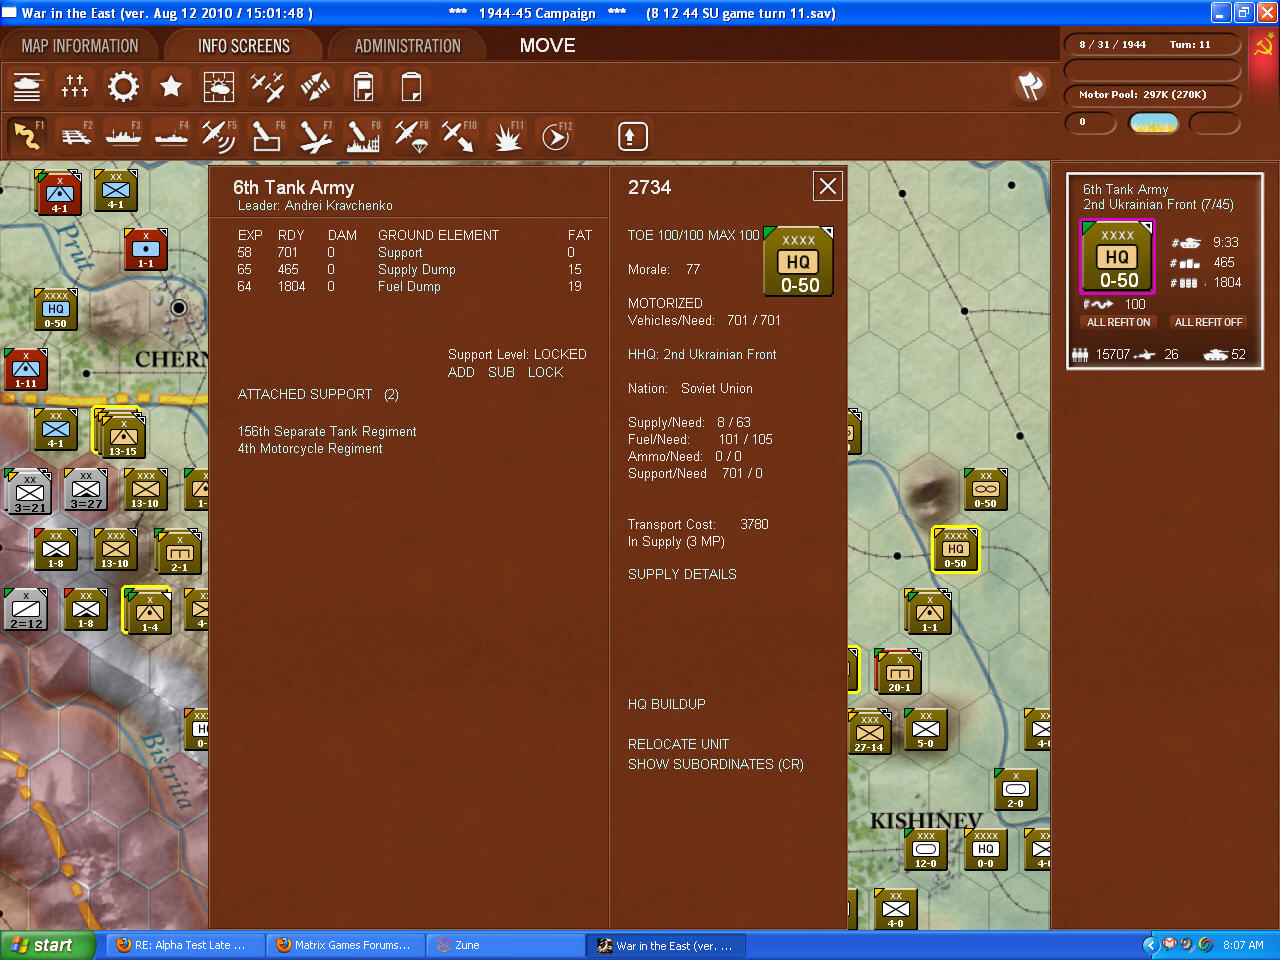
Task: Toggle the support level LOCK
Action: click(x=545, y=372)
